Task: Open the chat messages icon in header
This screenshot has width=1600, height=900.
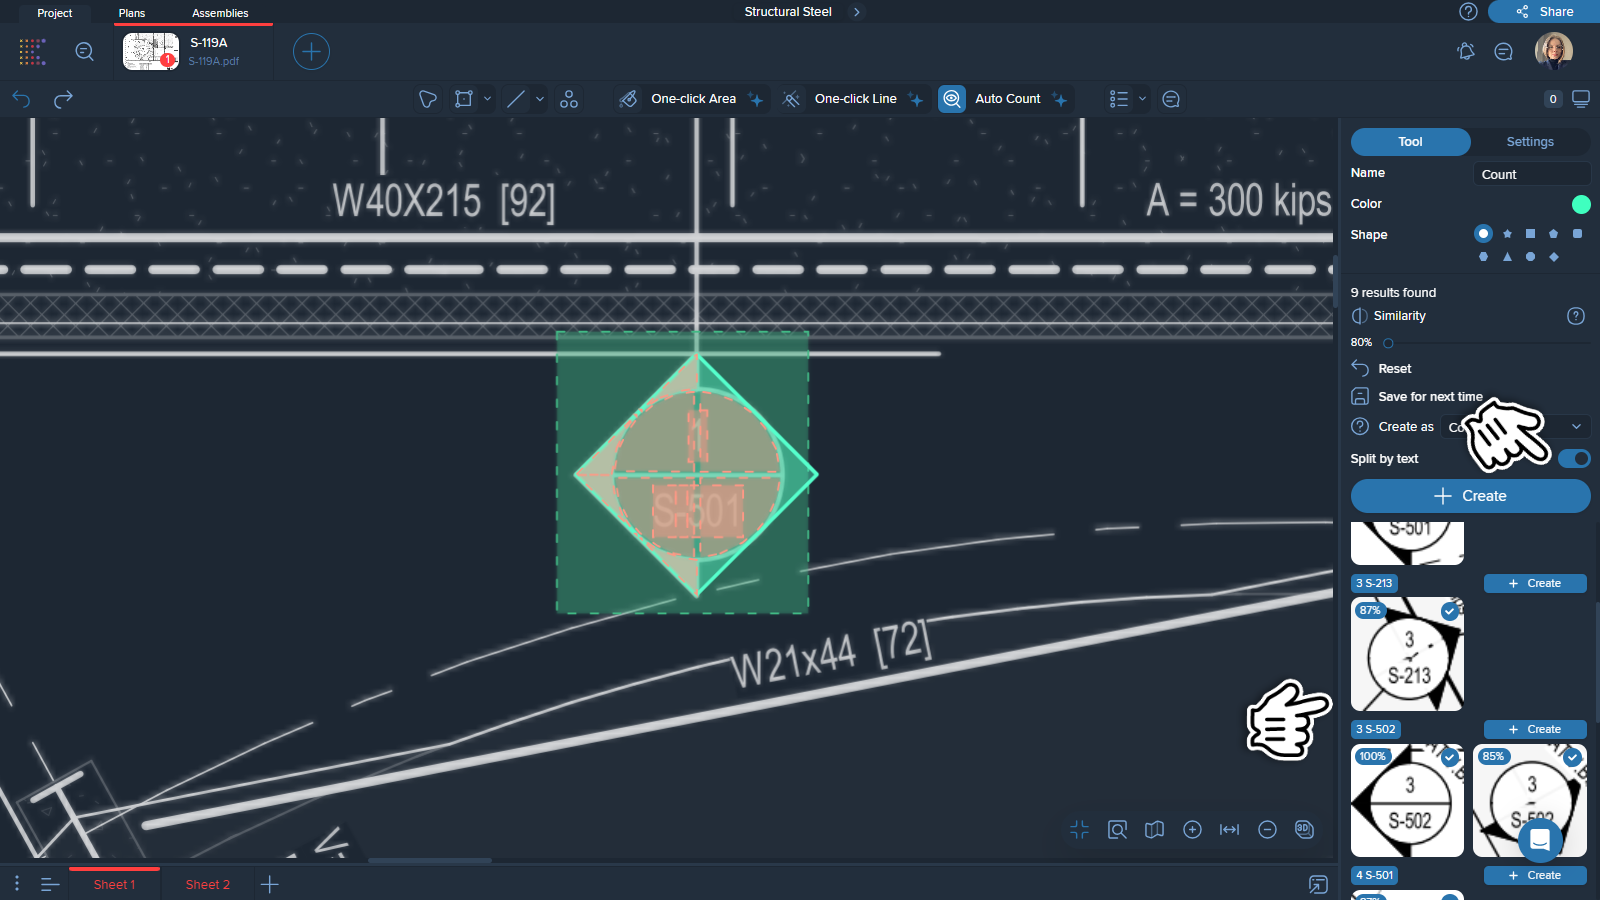Action: (1503, 52)
